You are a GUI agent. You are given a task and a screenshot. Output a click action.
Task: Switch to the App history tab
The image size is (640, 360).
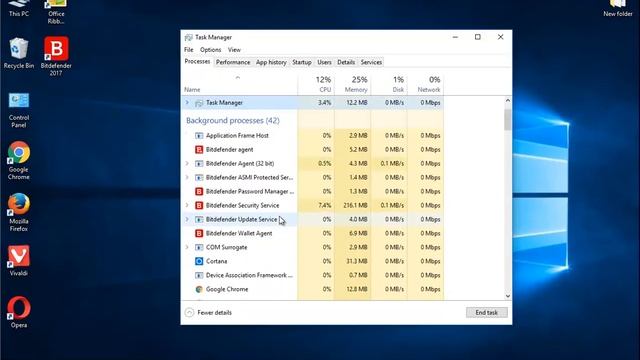pos(271,62)
